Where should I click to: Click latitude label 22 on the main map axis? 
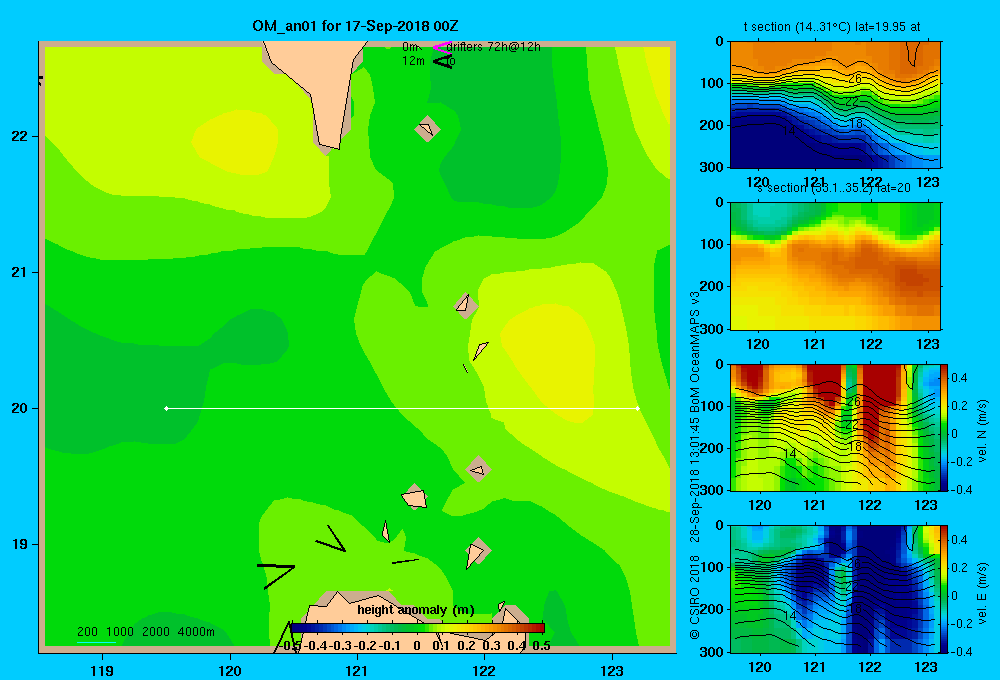pos(20,136)
